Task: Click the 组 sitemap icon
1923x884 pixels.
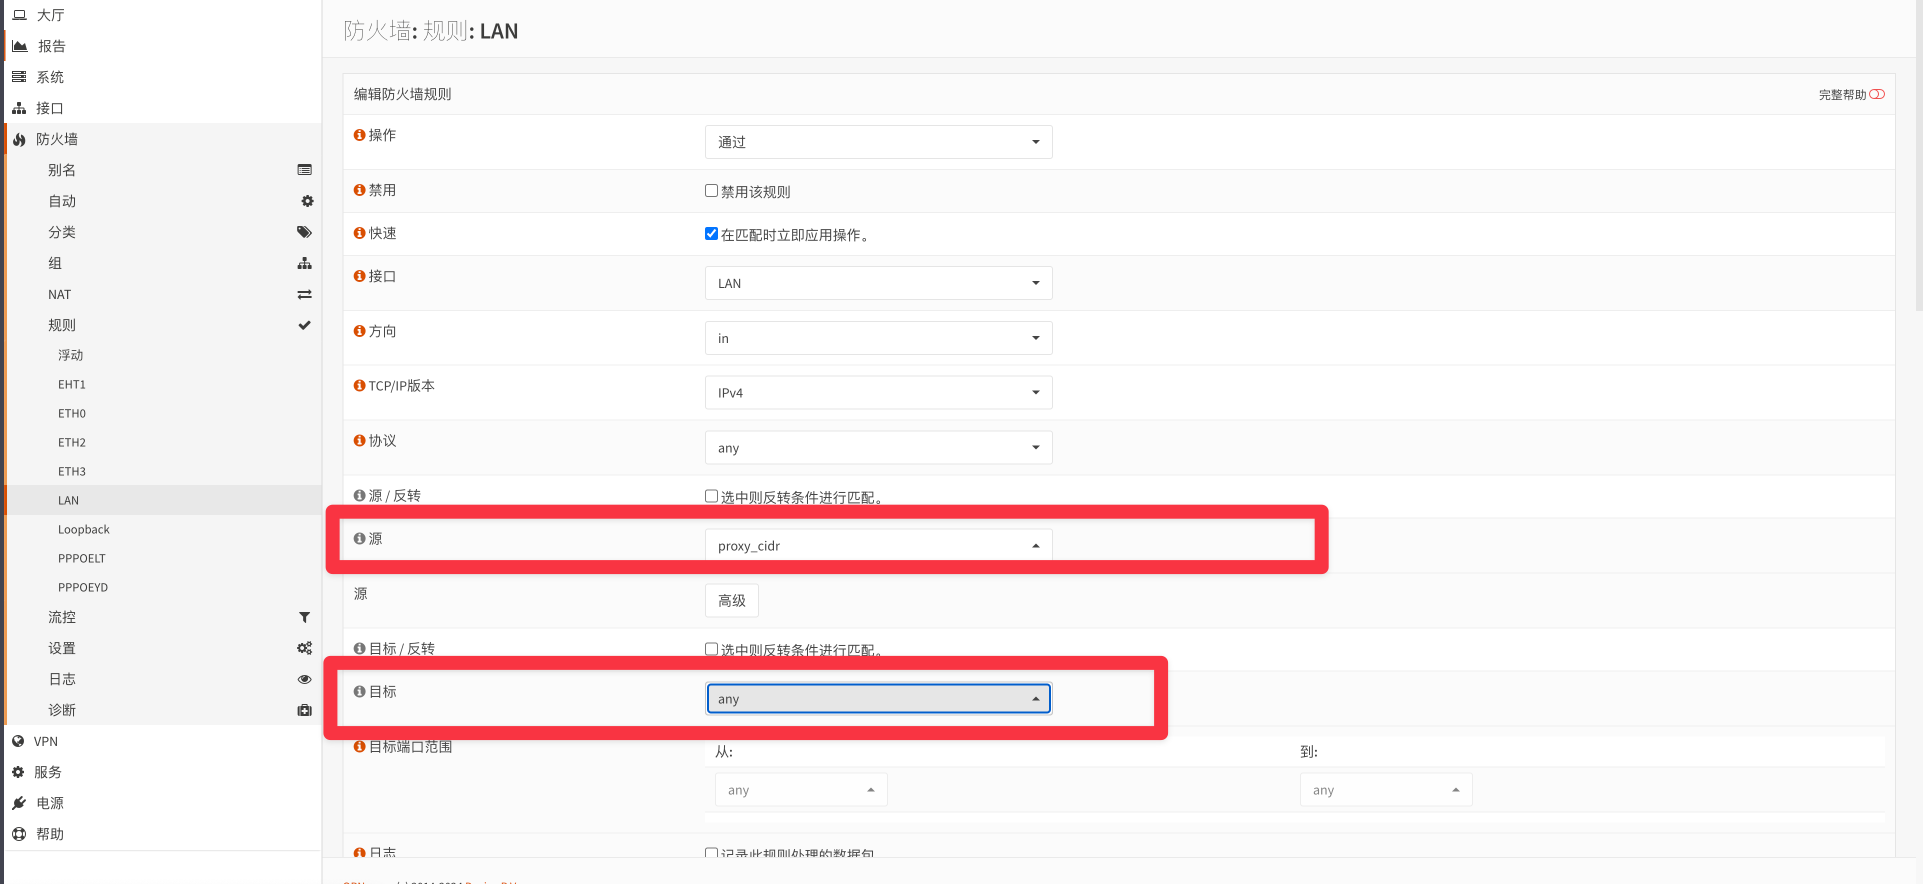Action: click(305, 263)
